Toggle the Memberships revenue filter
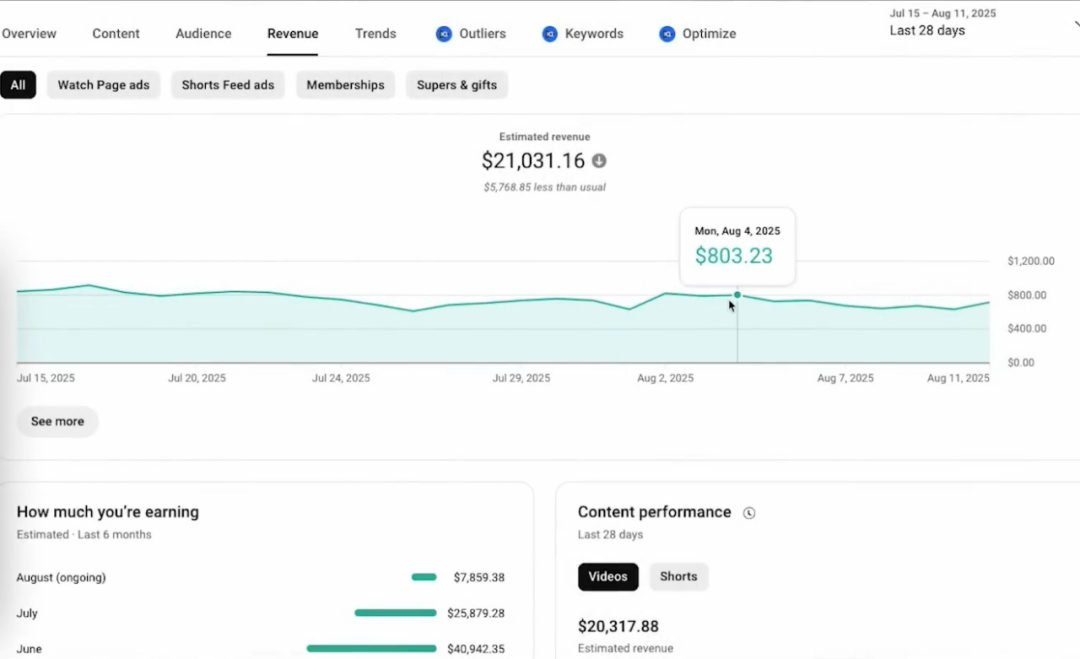Screen dimensions: 1080x659 345,85
